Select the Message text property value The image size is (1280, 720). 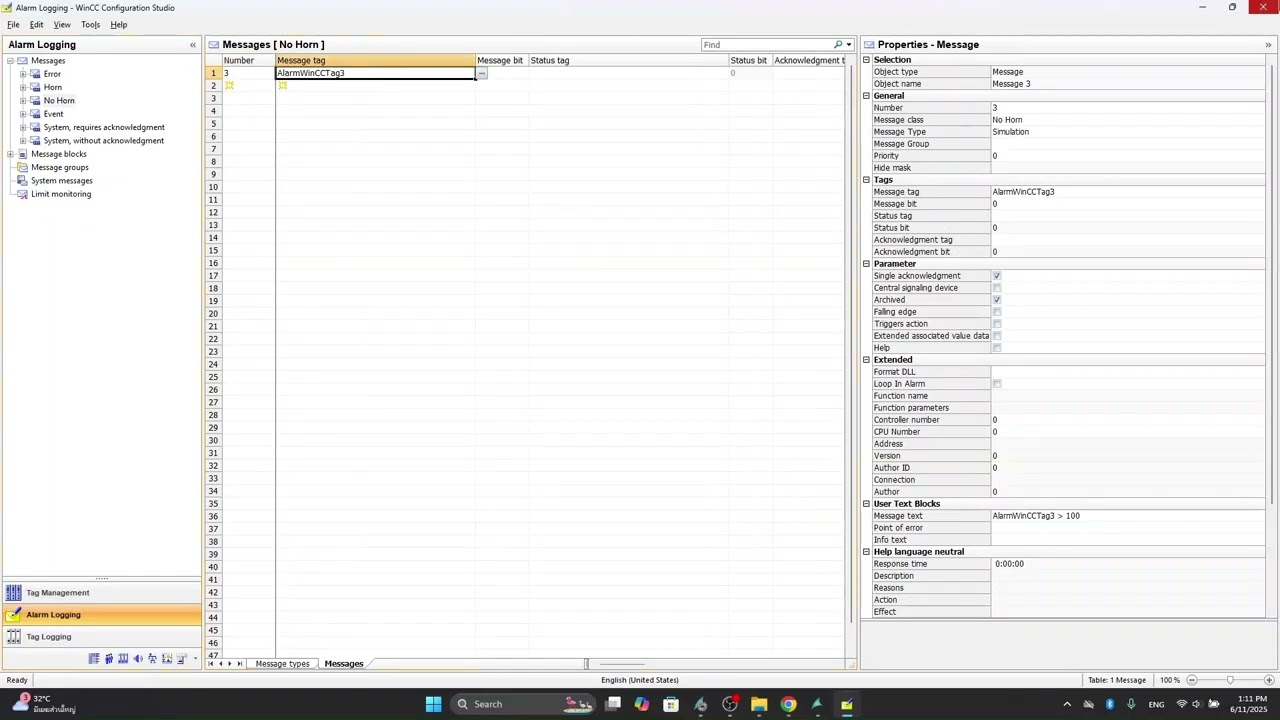(x=1128, y=516)
